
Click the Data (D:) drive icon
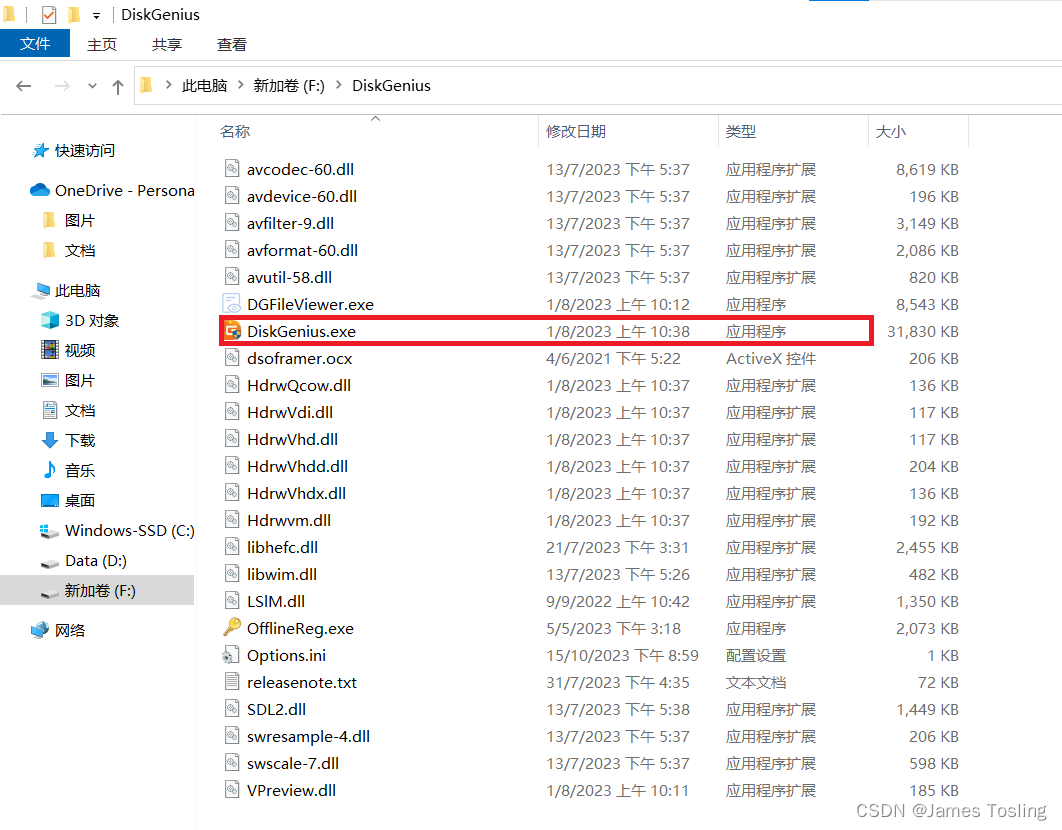point(50,562)
